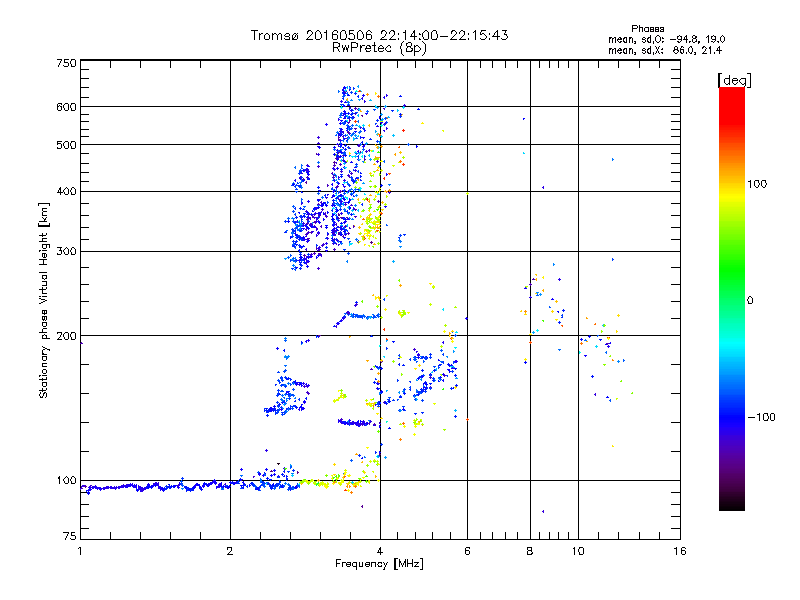Screen dimensions: 800x600
Task: Click the '1' frequency axis tick label
Action: pyautogui.click(x=80, y=551)
